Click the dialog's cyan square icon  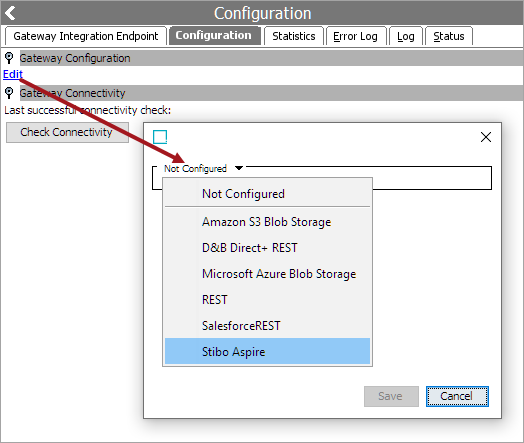pyautogui.click(x=160, y=137)
